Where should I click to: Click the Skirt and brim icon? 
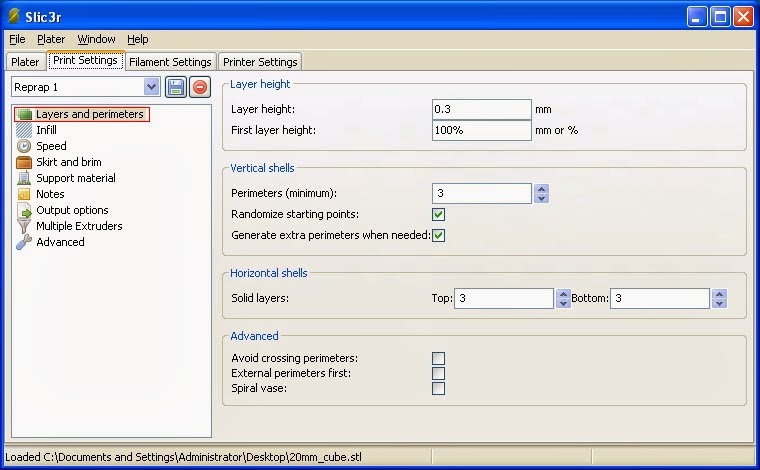click(24, 162)
